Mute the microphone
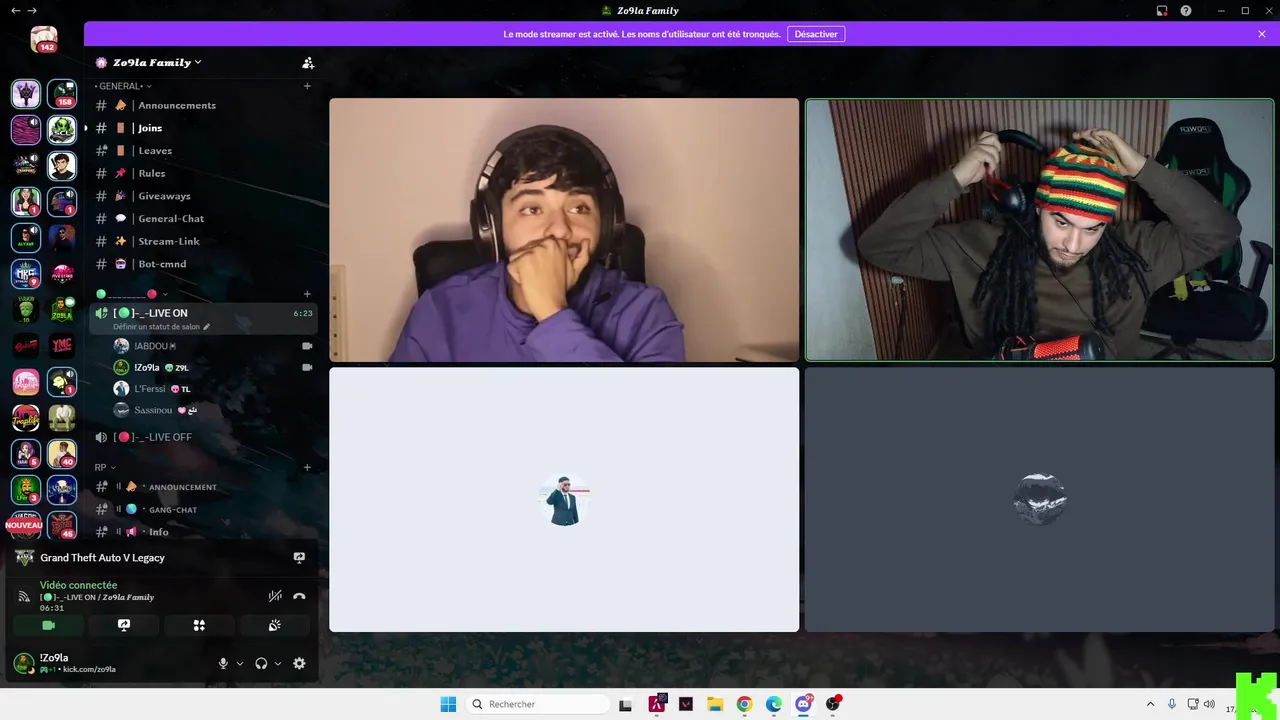Viewport: 1280px width, 720px height. pos(223,663)
